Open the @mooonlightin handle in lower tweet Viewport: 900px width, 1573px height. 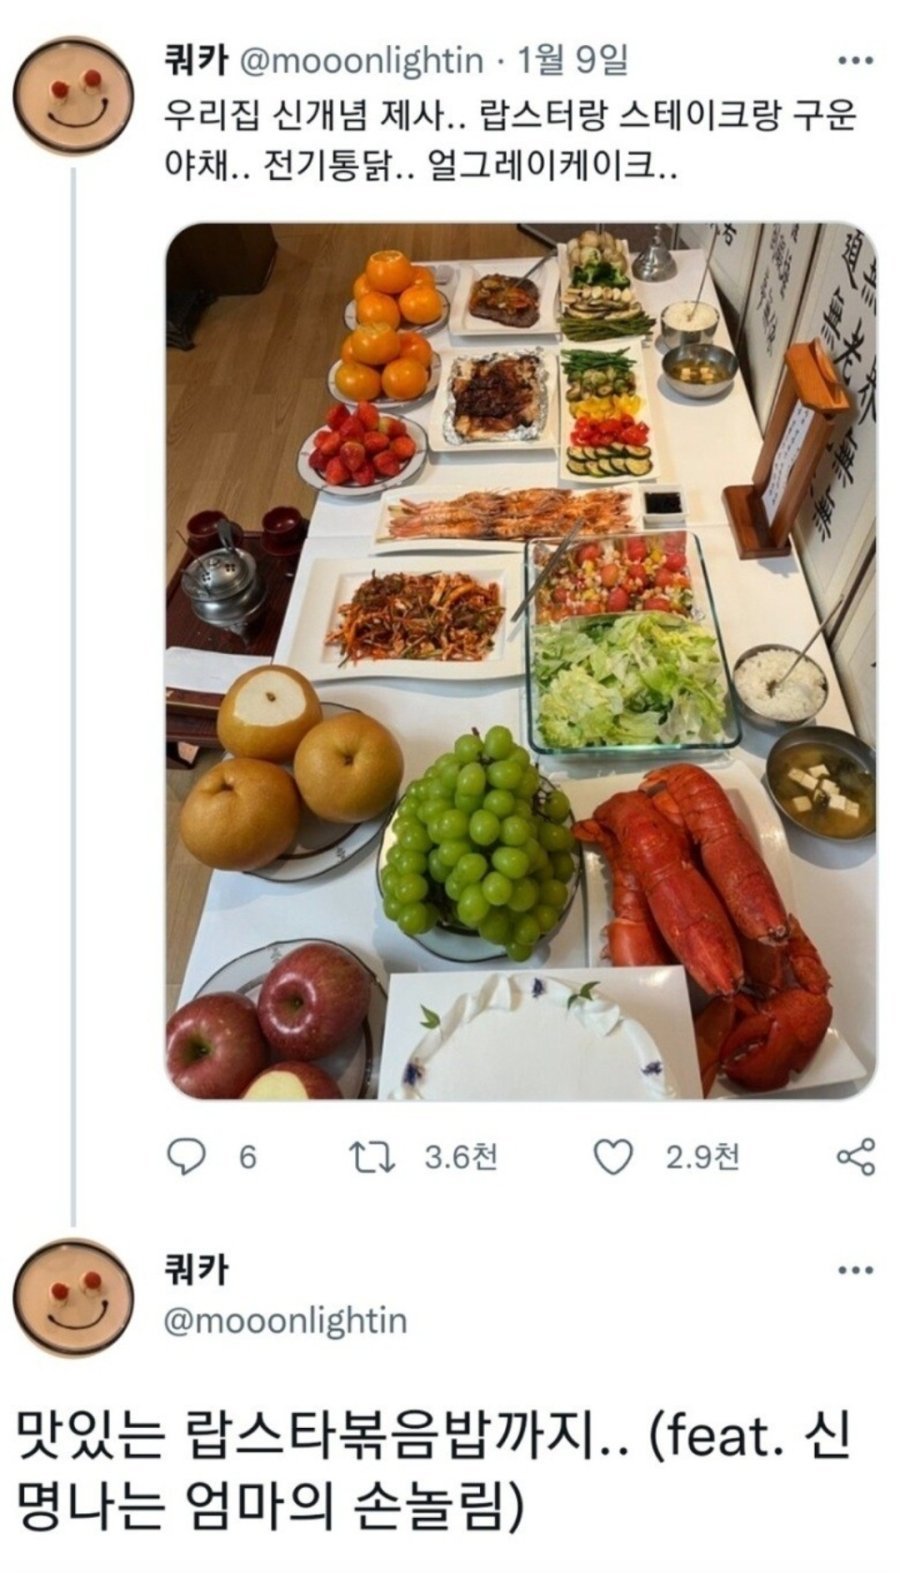pos(285,1321)
